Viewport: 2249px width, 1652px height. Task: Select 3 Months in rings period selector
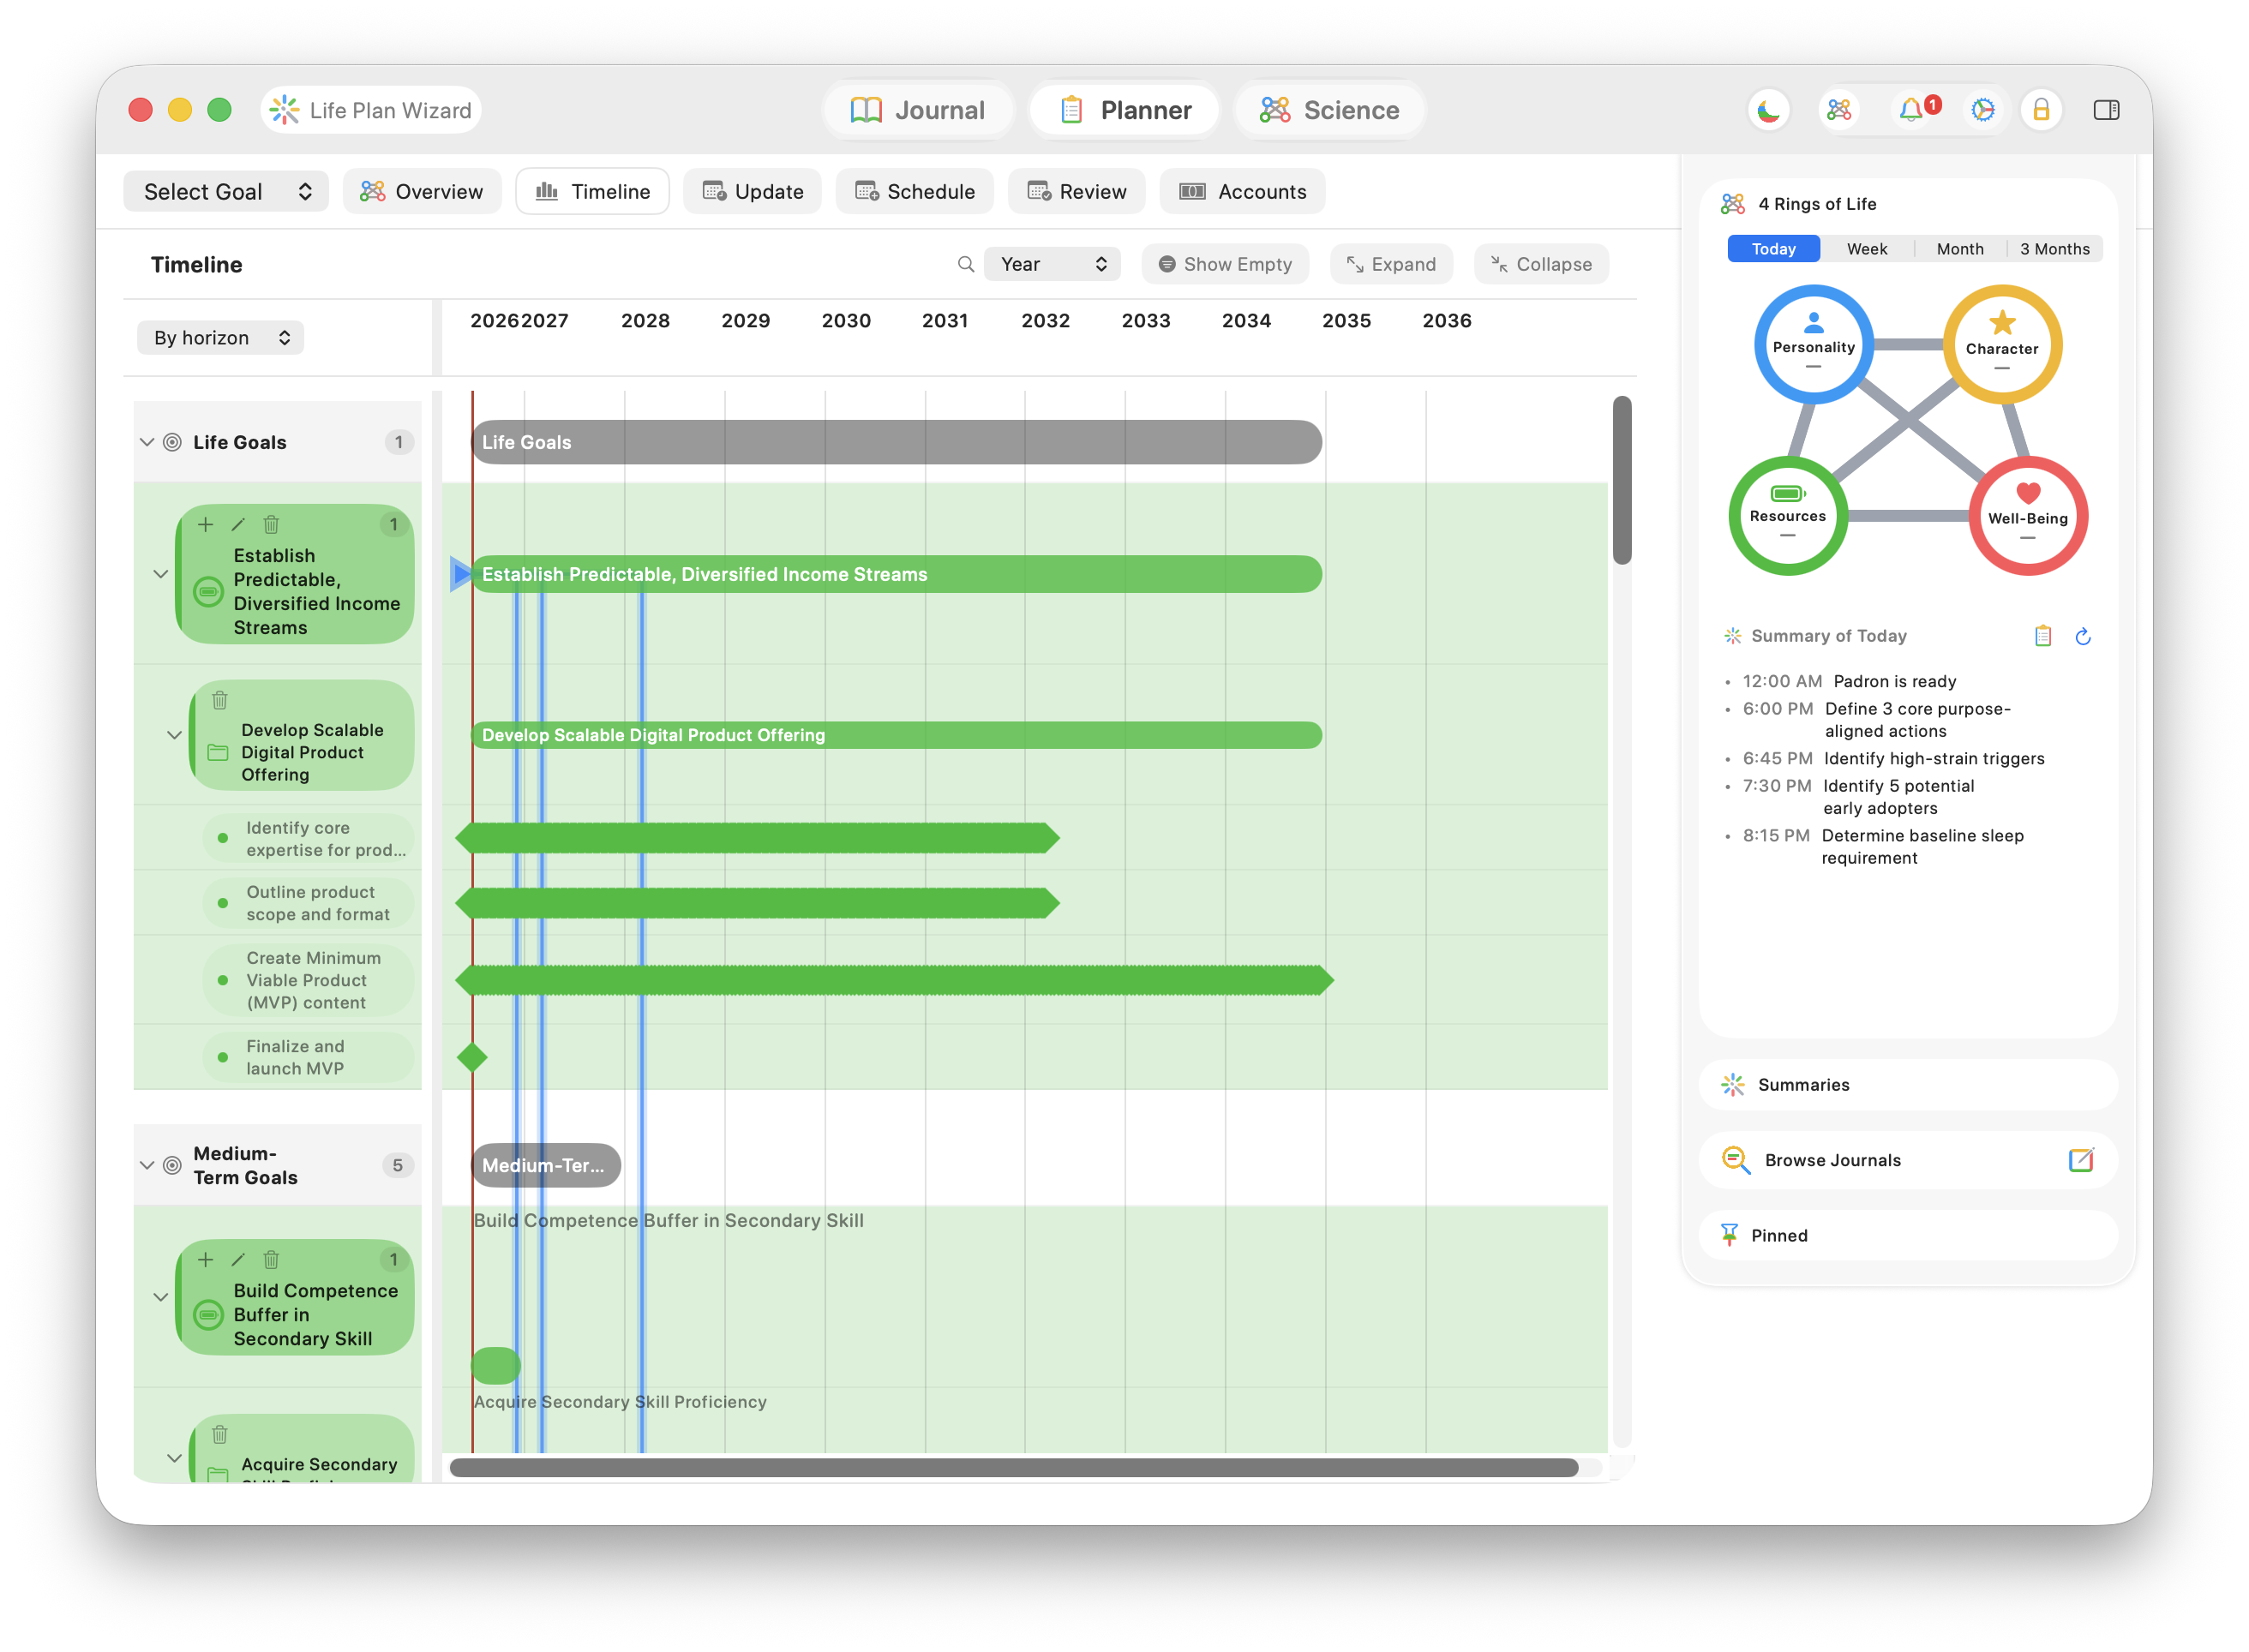click(x=2054, y=249)
